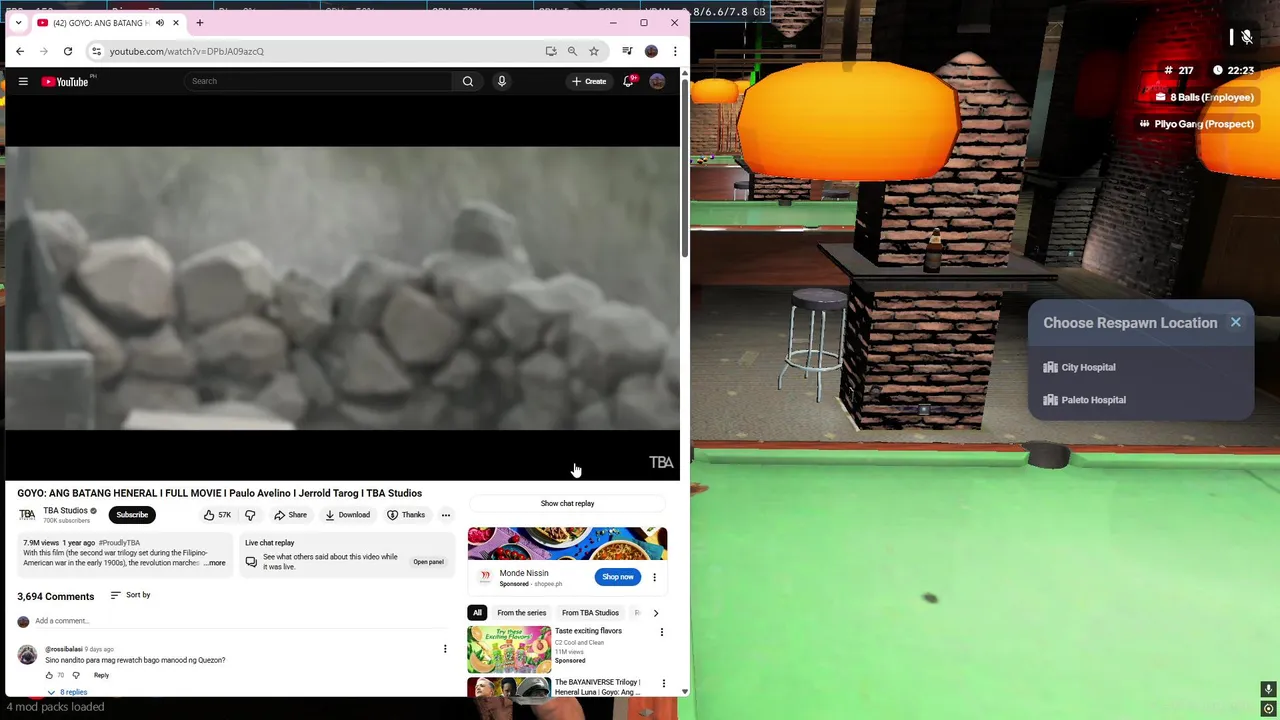Click Show chat replay
The image size is (1280, 720).
click(567, 504)
